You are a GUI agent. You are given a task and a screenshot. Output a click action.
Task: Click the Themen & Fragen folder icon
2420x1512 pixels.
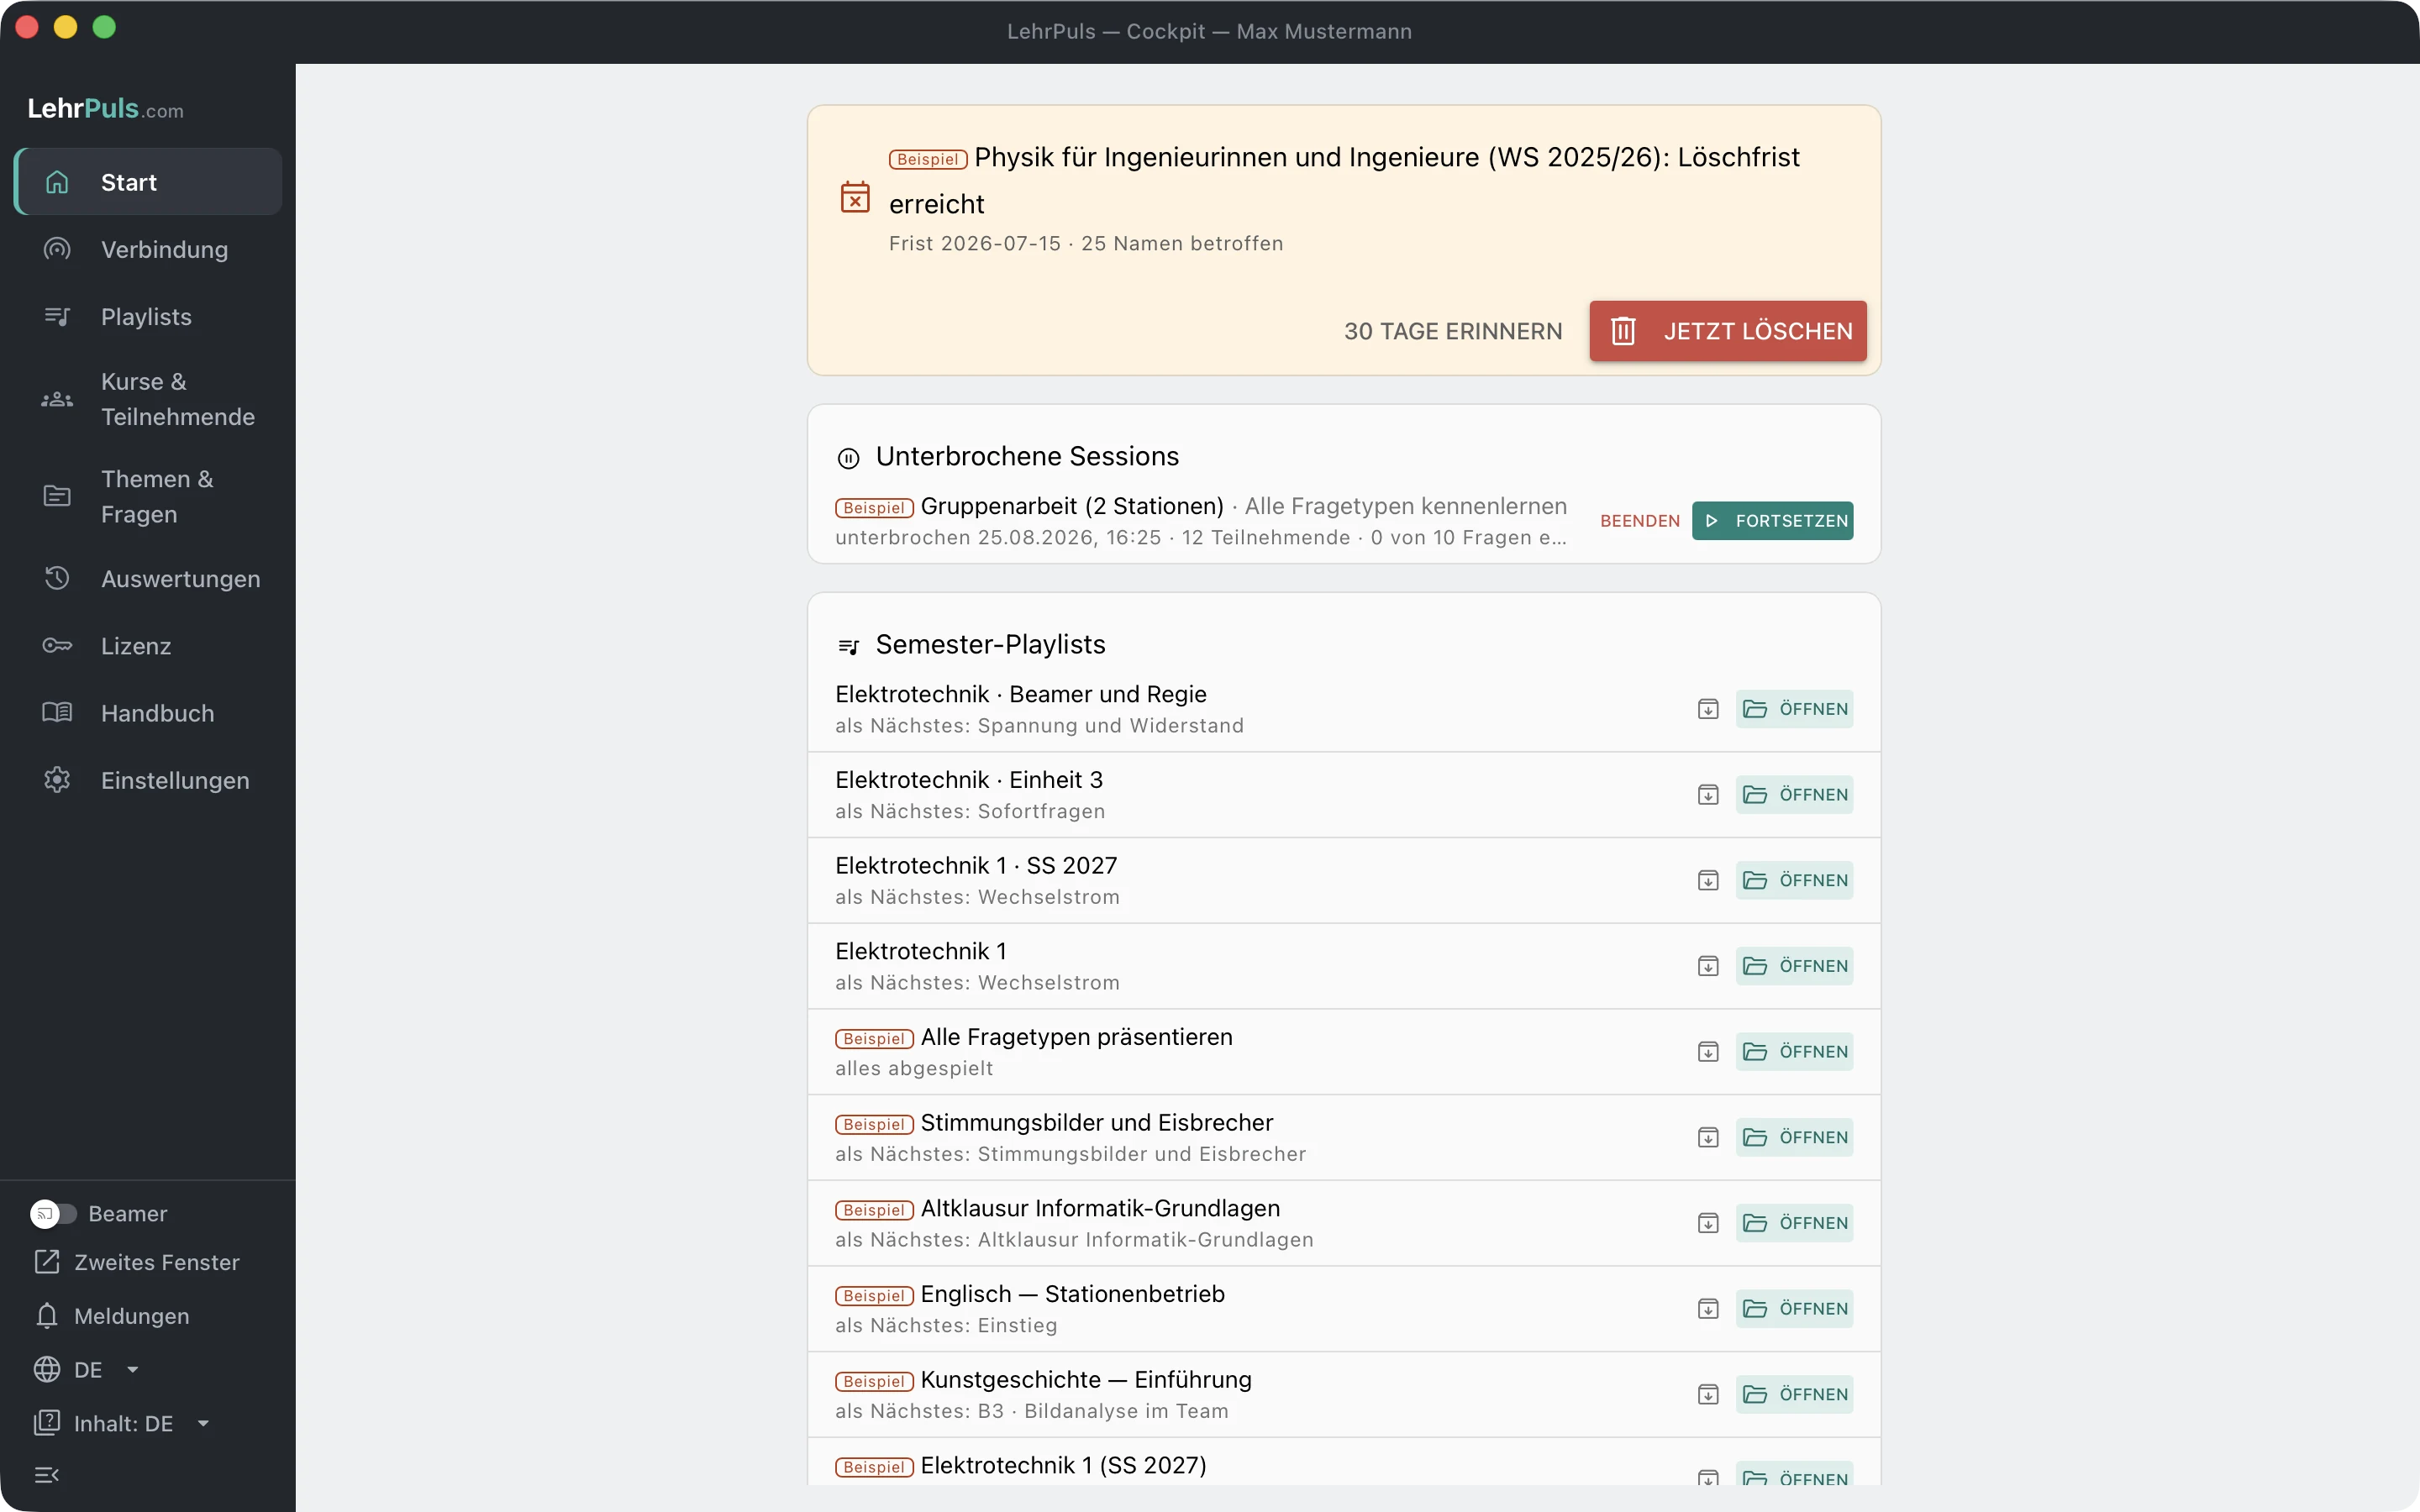pyautogui.click(x=57, y=496)
